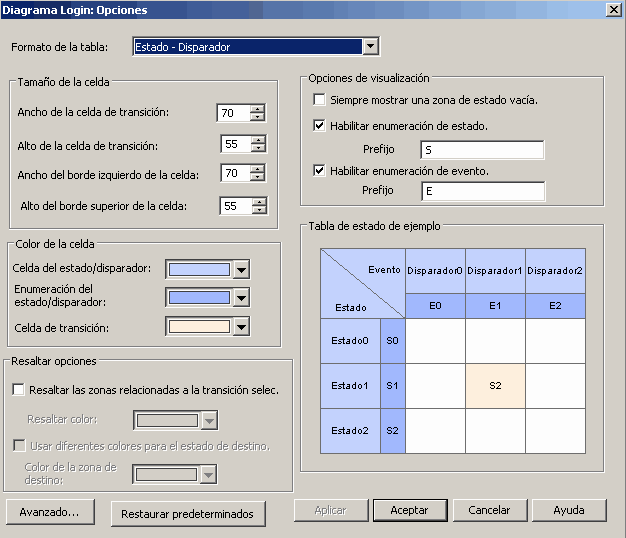Click the event Prefijo field containing E
Screen dimensions: 626x538
point(483,191)
